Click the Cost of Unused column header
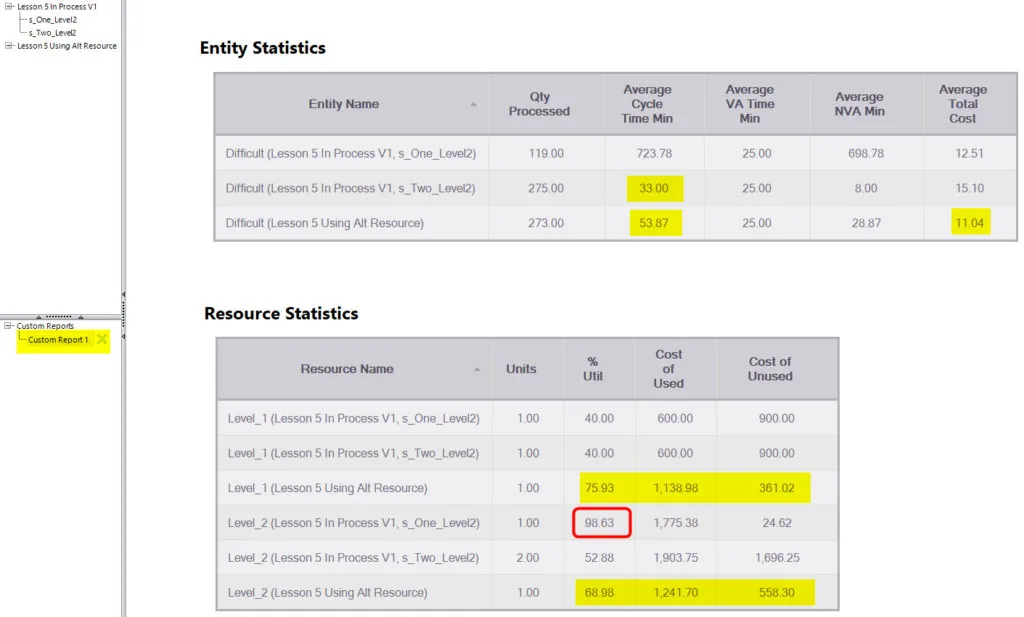The image size is (1024, 617). (x=770, y=369)
